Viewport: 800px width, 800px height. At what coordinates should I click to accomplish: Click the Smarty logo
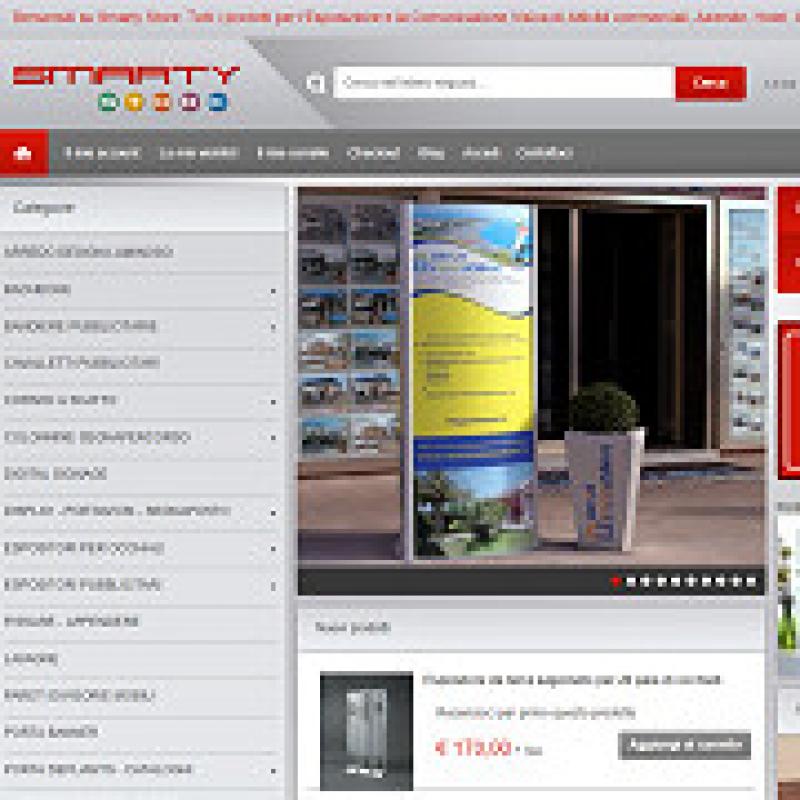point(126,76)
